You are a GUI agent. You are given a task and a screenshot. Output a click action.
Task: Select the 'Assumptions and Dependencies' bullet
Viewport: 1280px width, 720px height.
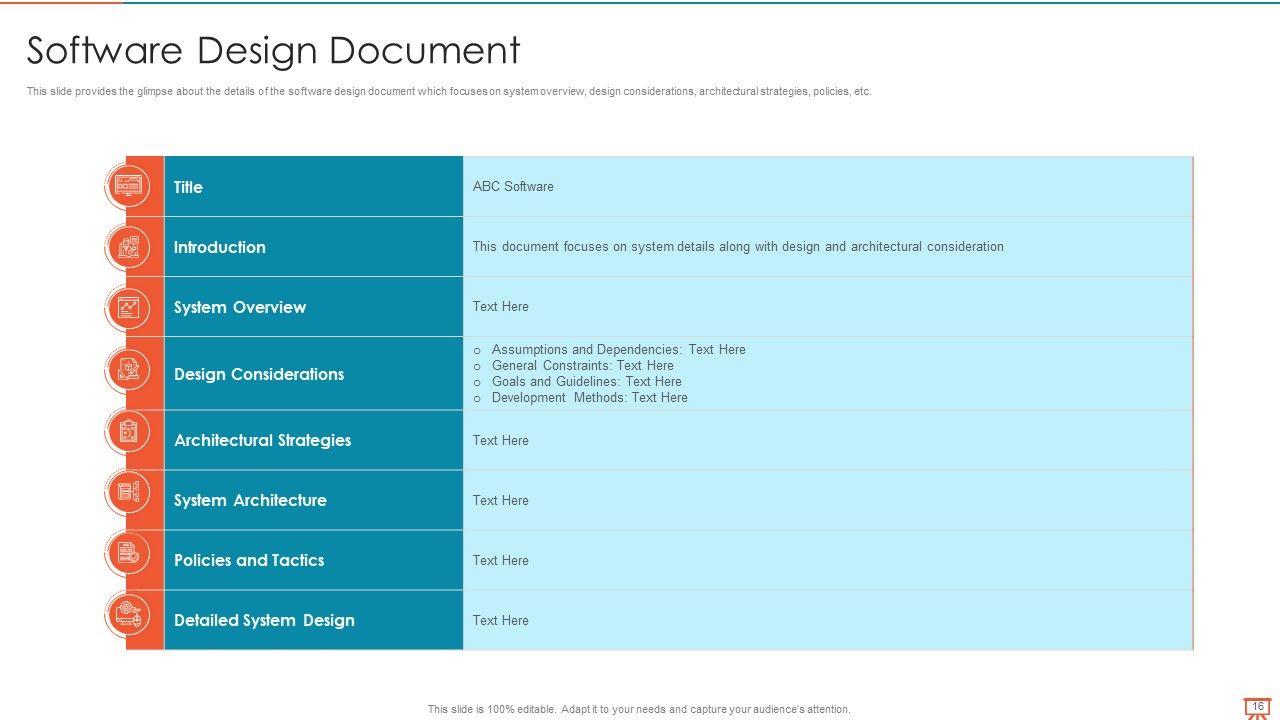coord(618,350)
